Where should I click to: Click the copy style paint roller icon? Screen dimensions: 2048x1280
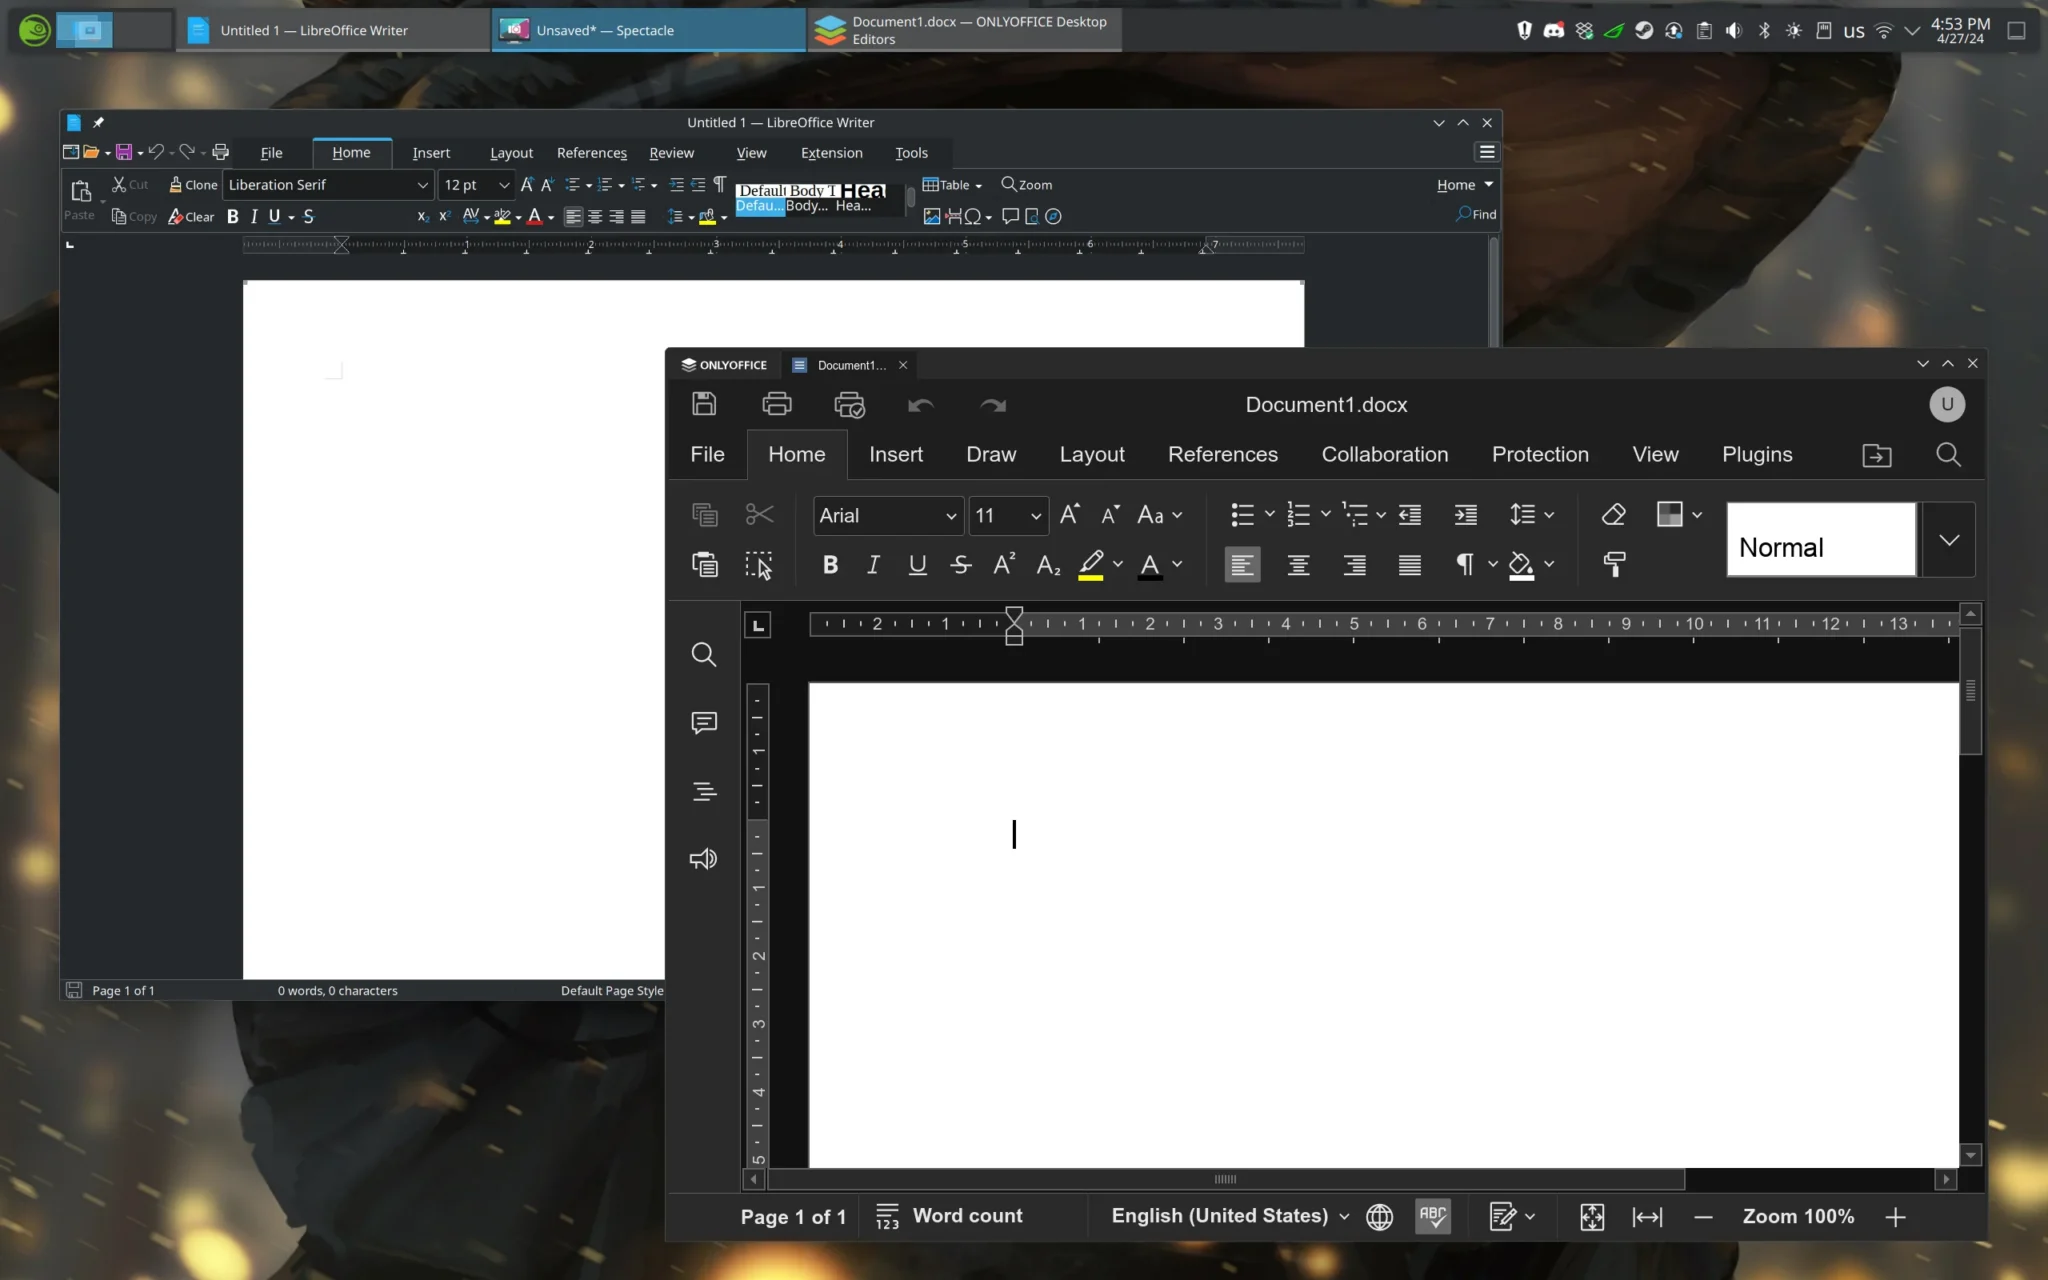click(1614, 565)
